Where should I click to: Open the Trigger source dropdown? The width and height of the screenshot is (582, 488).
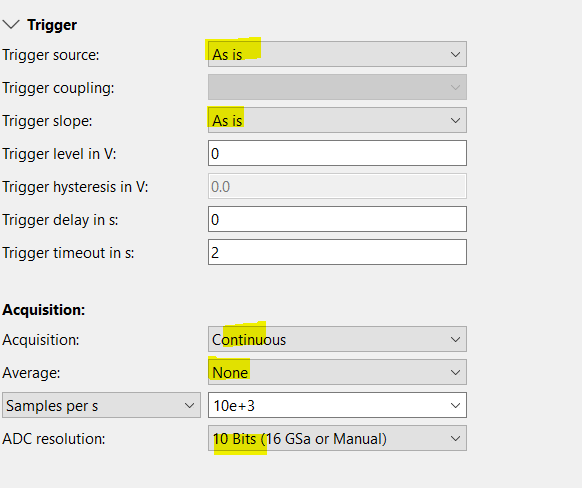point(337,54)
